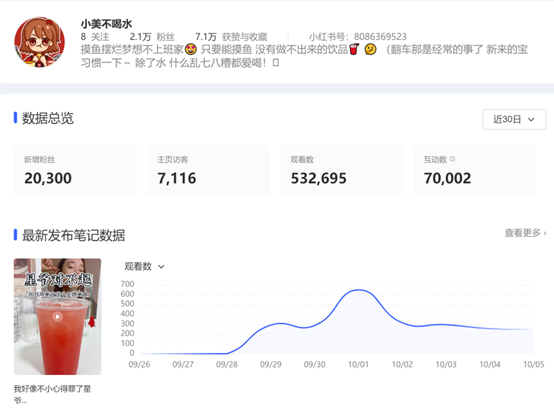Click the username 小美不喝水
The image size is (554, 411).
(106, 24)
